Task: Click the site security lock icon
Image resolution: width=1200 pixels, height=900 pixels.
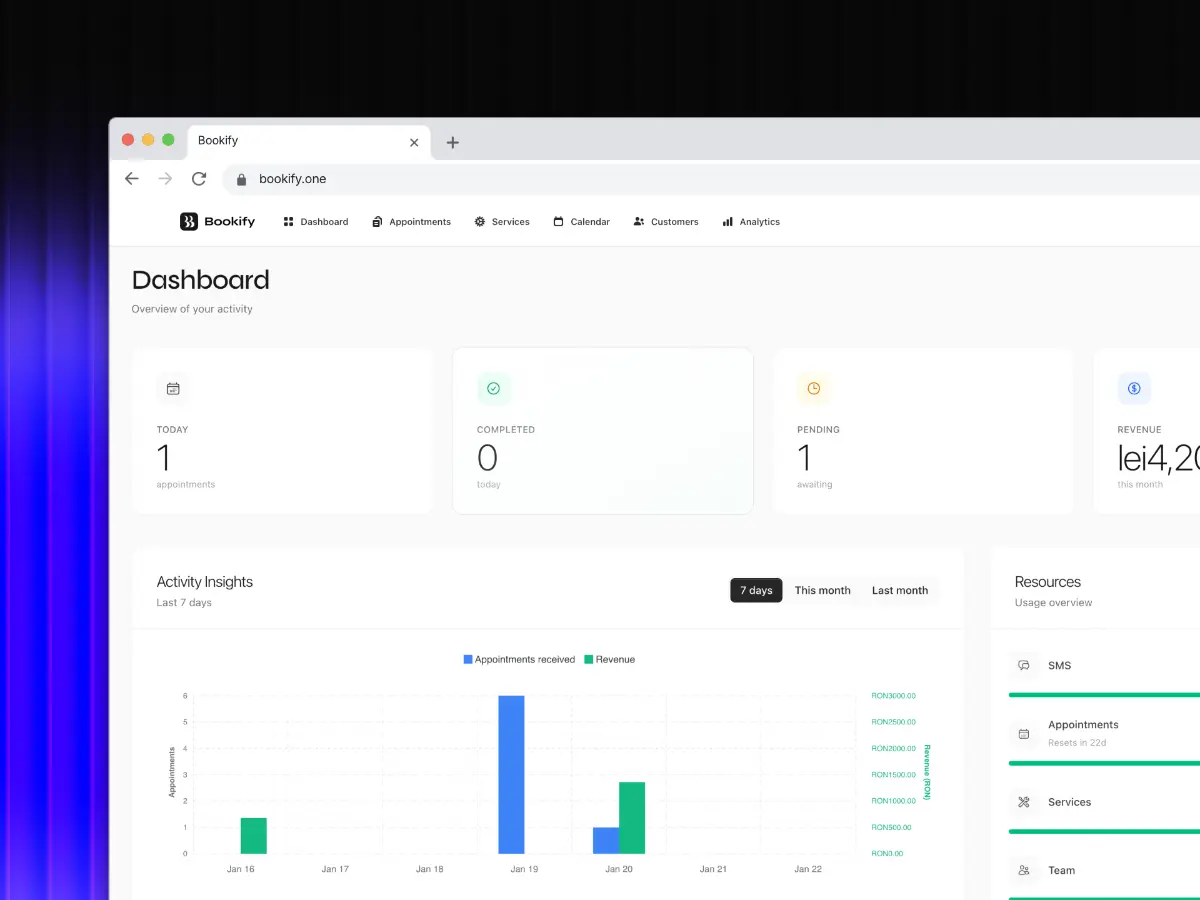Action: (x=240, y=178)
